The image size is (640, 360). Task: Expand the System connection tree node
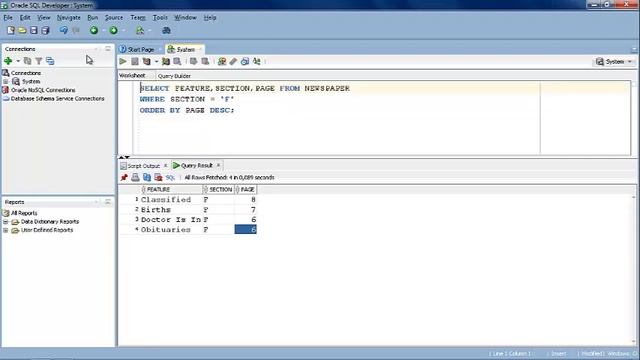pyautogui.click(x=6, y=82)
